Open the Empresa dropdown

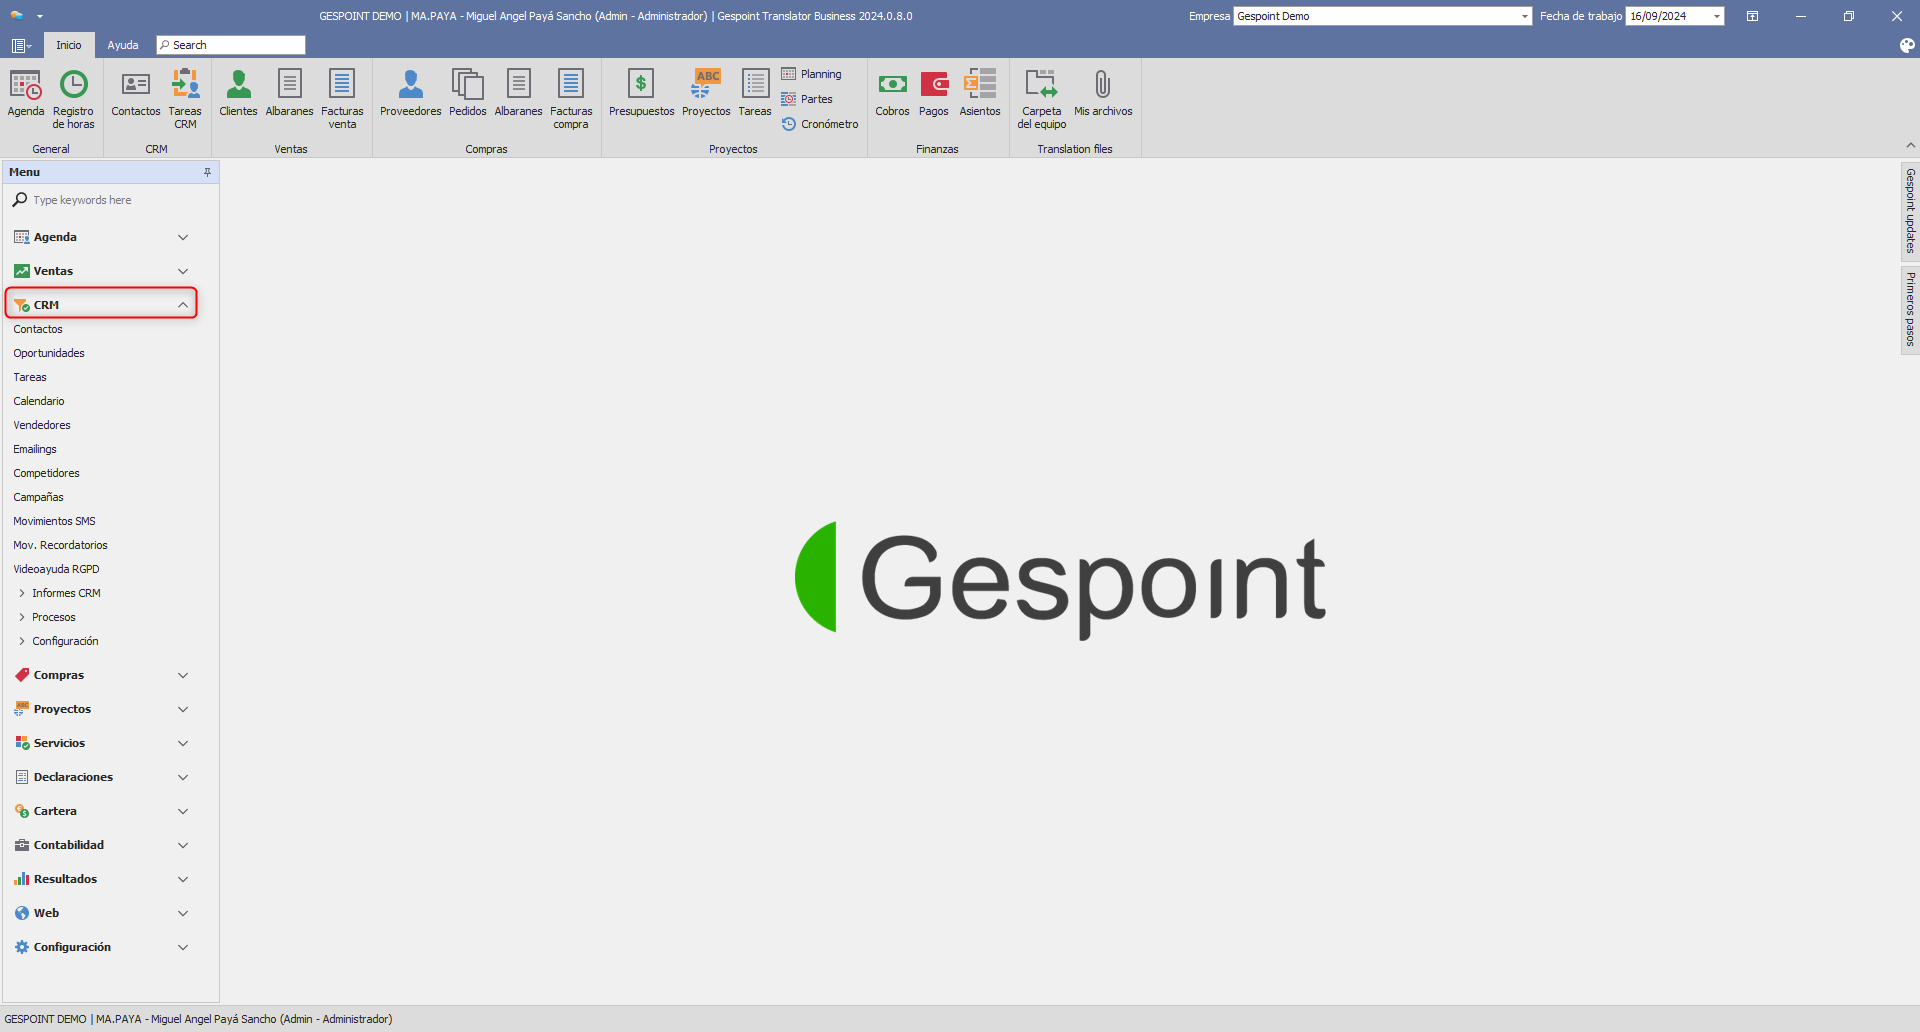pyautogui.click(x=1524, y=16)
